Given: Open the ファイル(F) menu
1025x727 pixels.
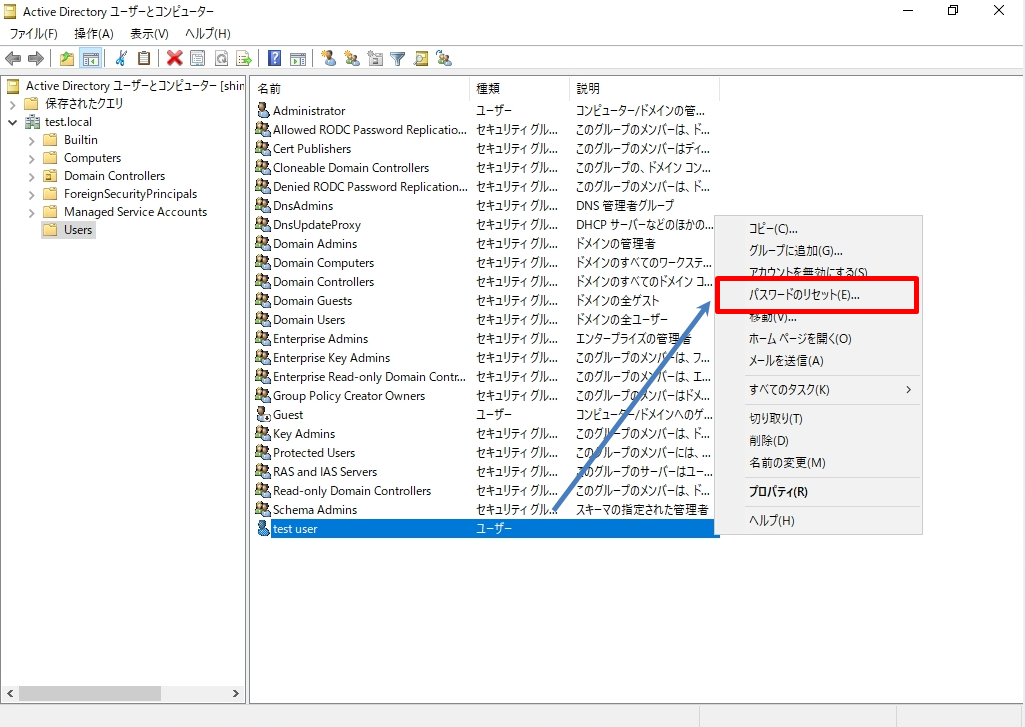Looking at the screenshot, I should [33, 34].
